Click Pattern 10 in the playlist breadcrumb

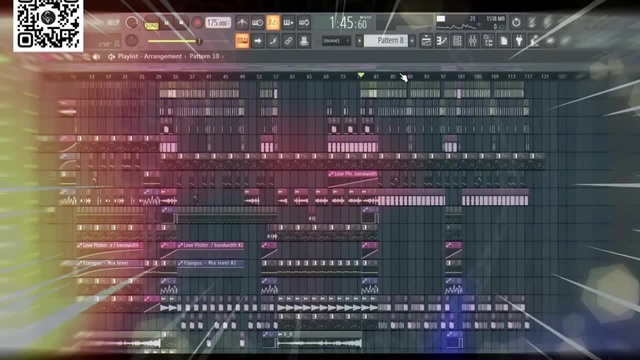(204, 56)
